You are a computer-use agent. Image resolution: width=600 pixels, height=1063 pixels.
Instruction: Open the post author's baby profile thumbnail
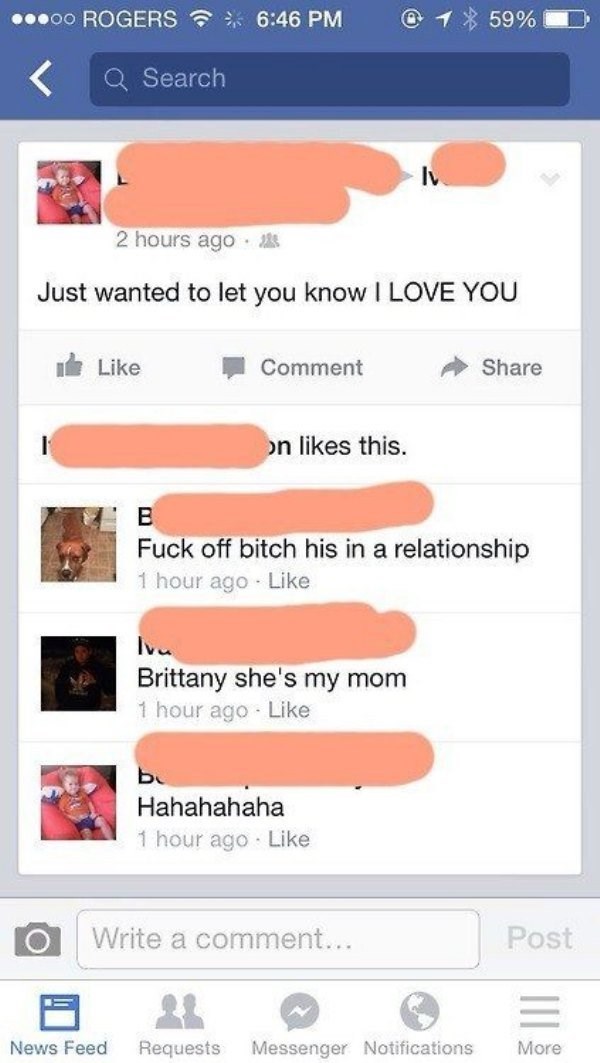(68, 193)
